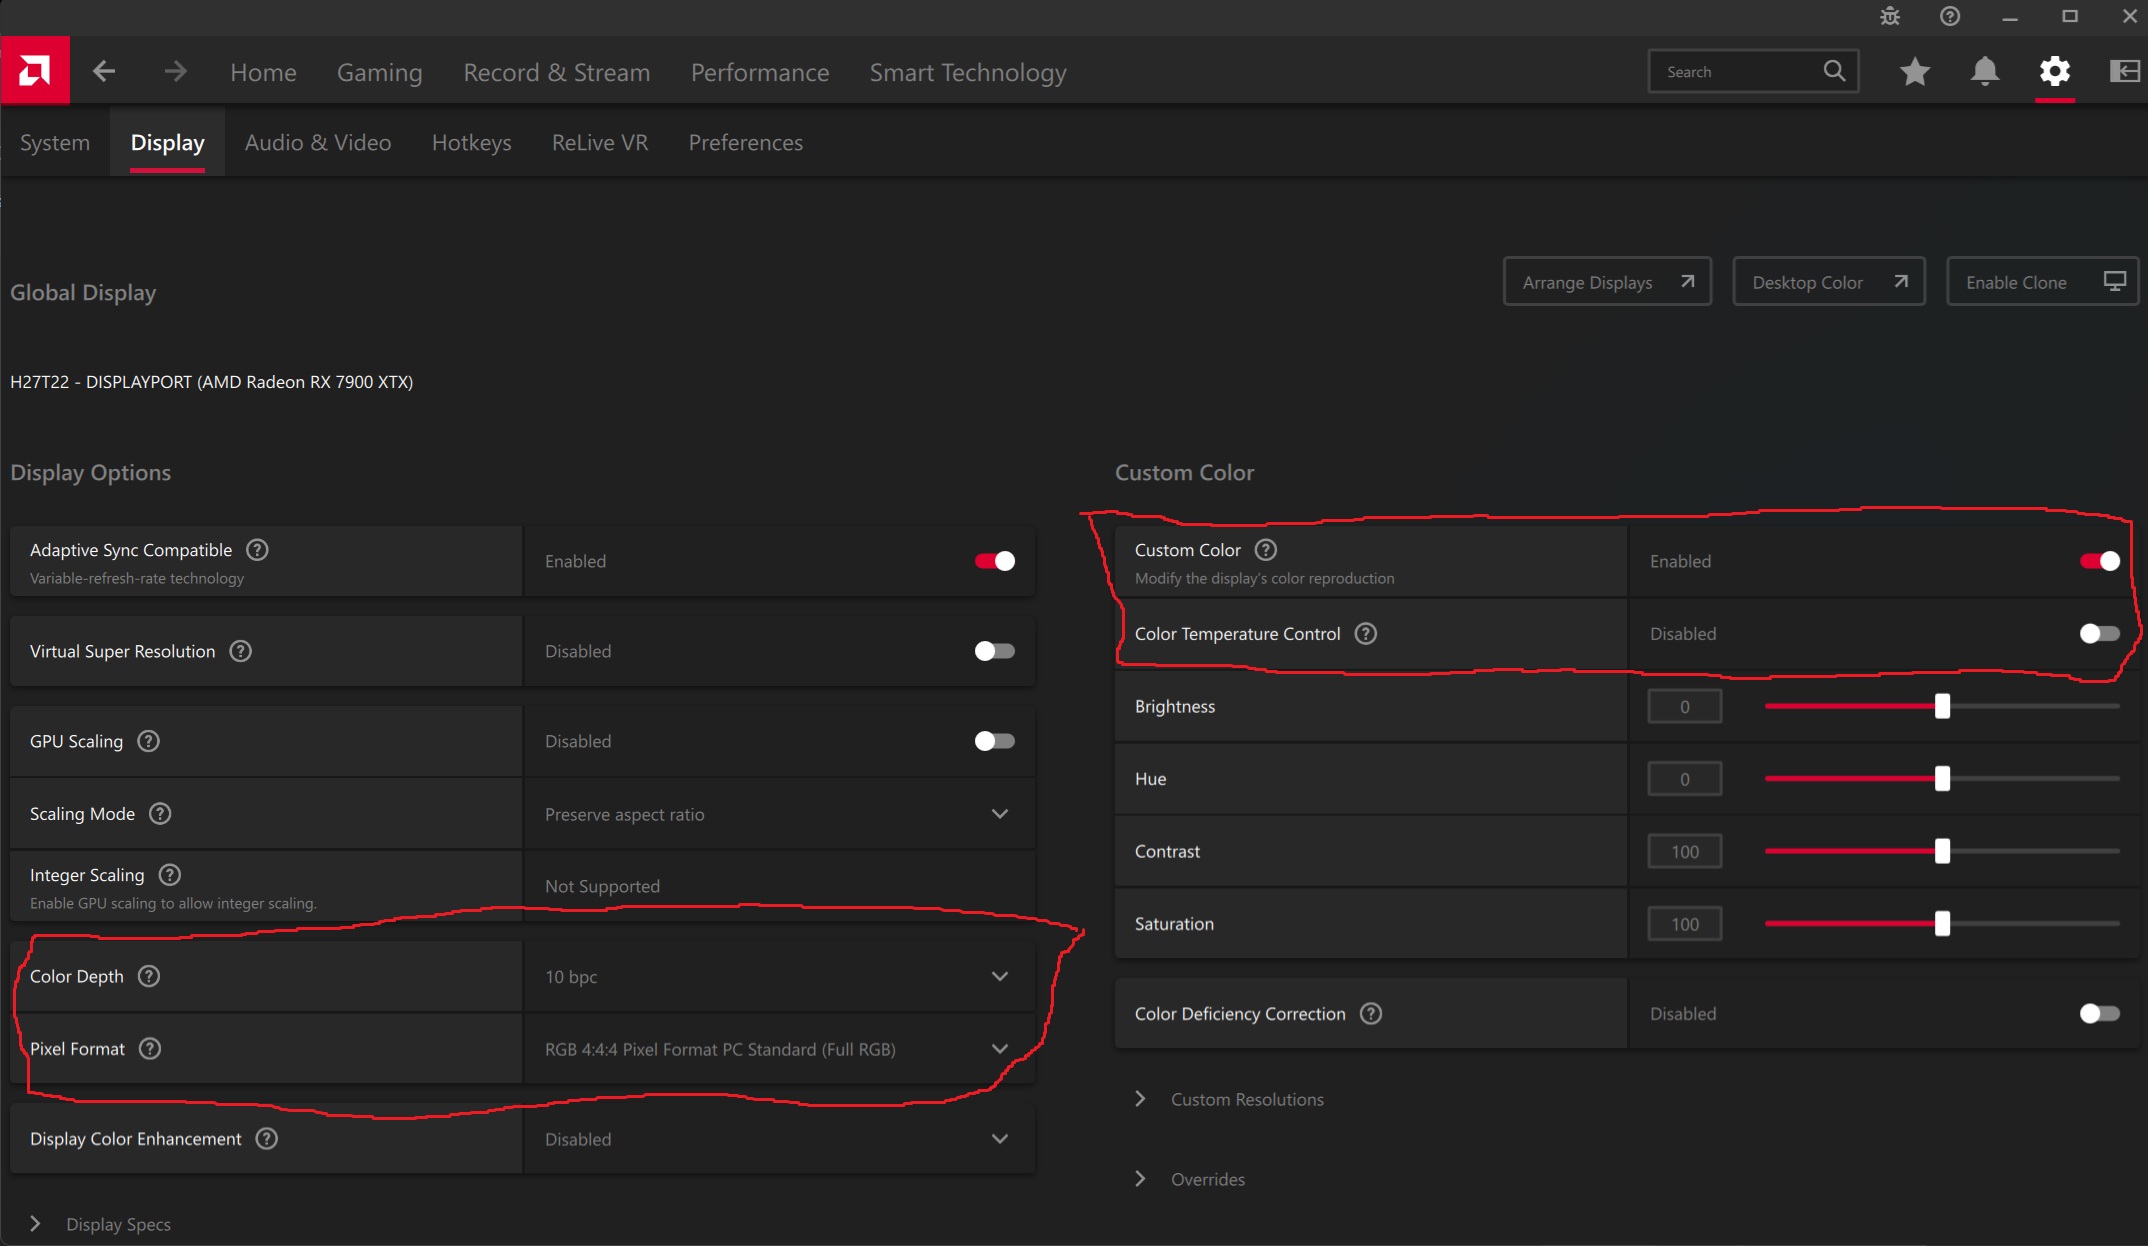Show help for Display Color Enhancement
The width and height of the screenshot is (2148, 1246).
(267, 1139)
